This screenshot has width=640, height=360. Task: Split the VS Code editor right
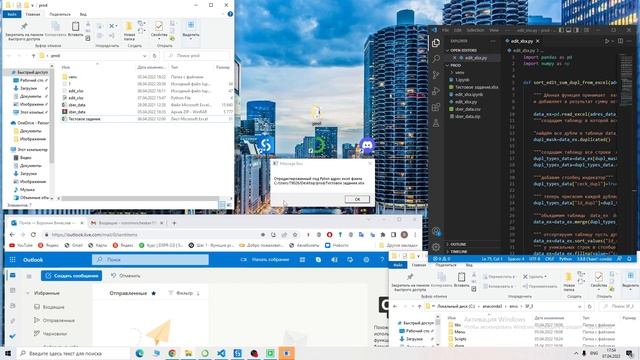point(620,41)
